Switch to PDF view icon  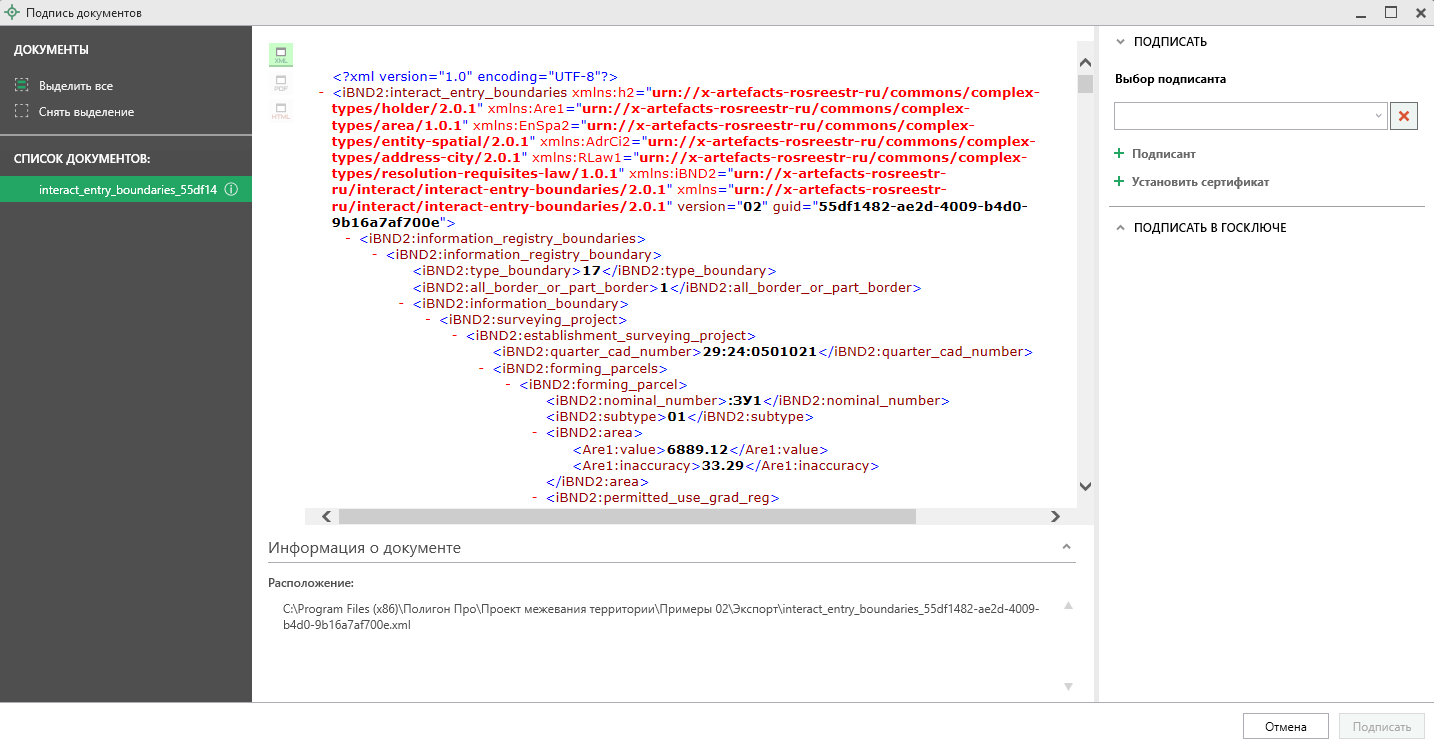281,83
